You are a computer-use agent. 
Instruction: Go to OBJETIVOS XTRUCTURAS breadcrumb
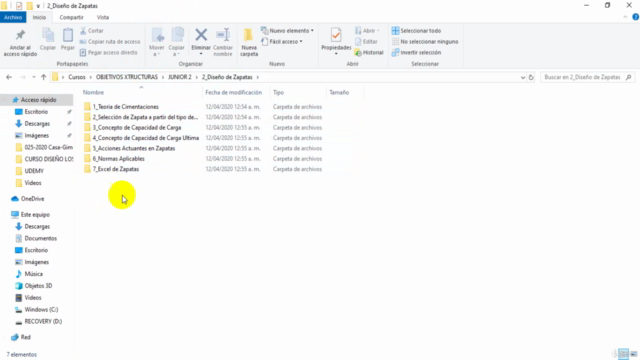coord(127,77)
